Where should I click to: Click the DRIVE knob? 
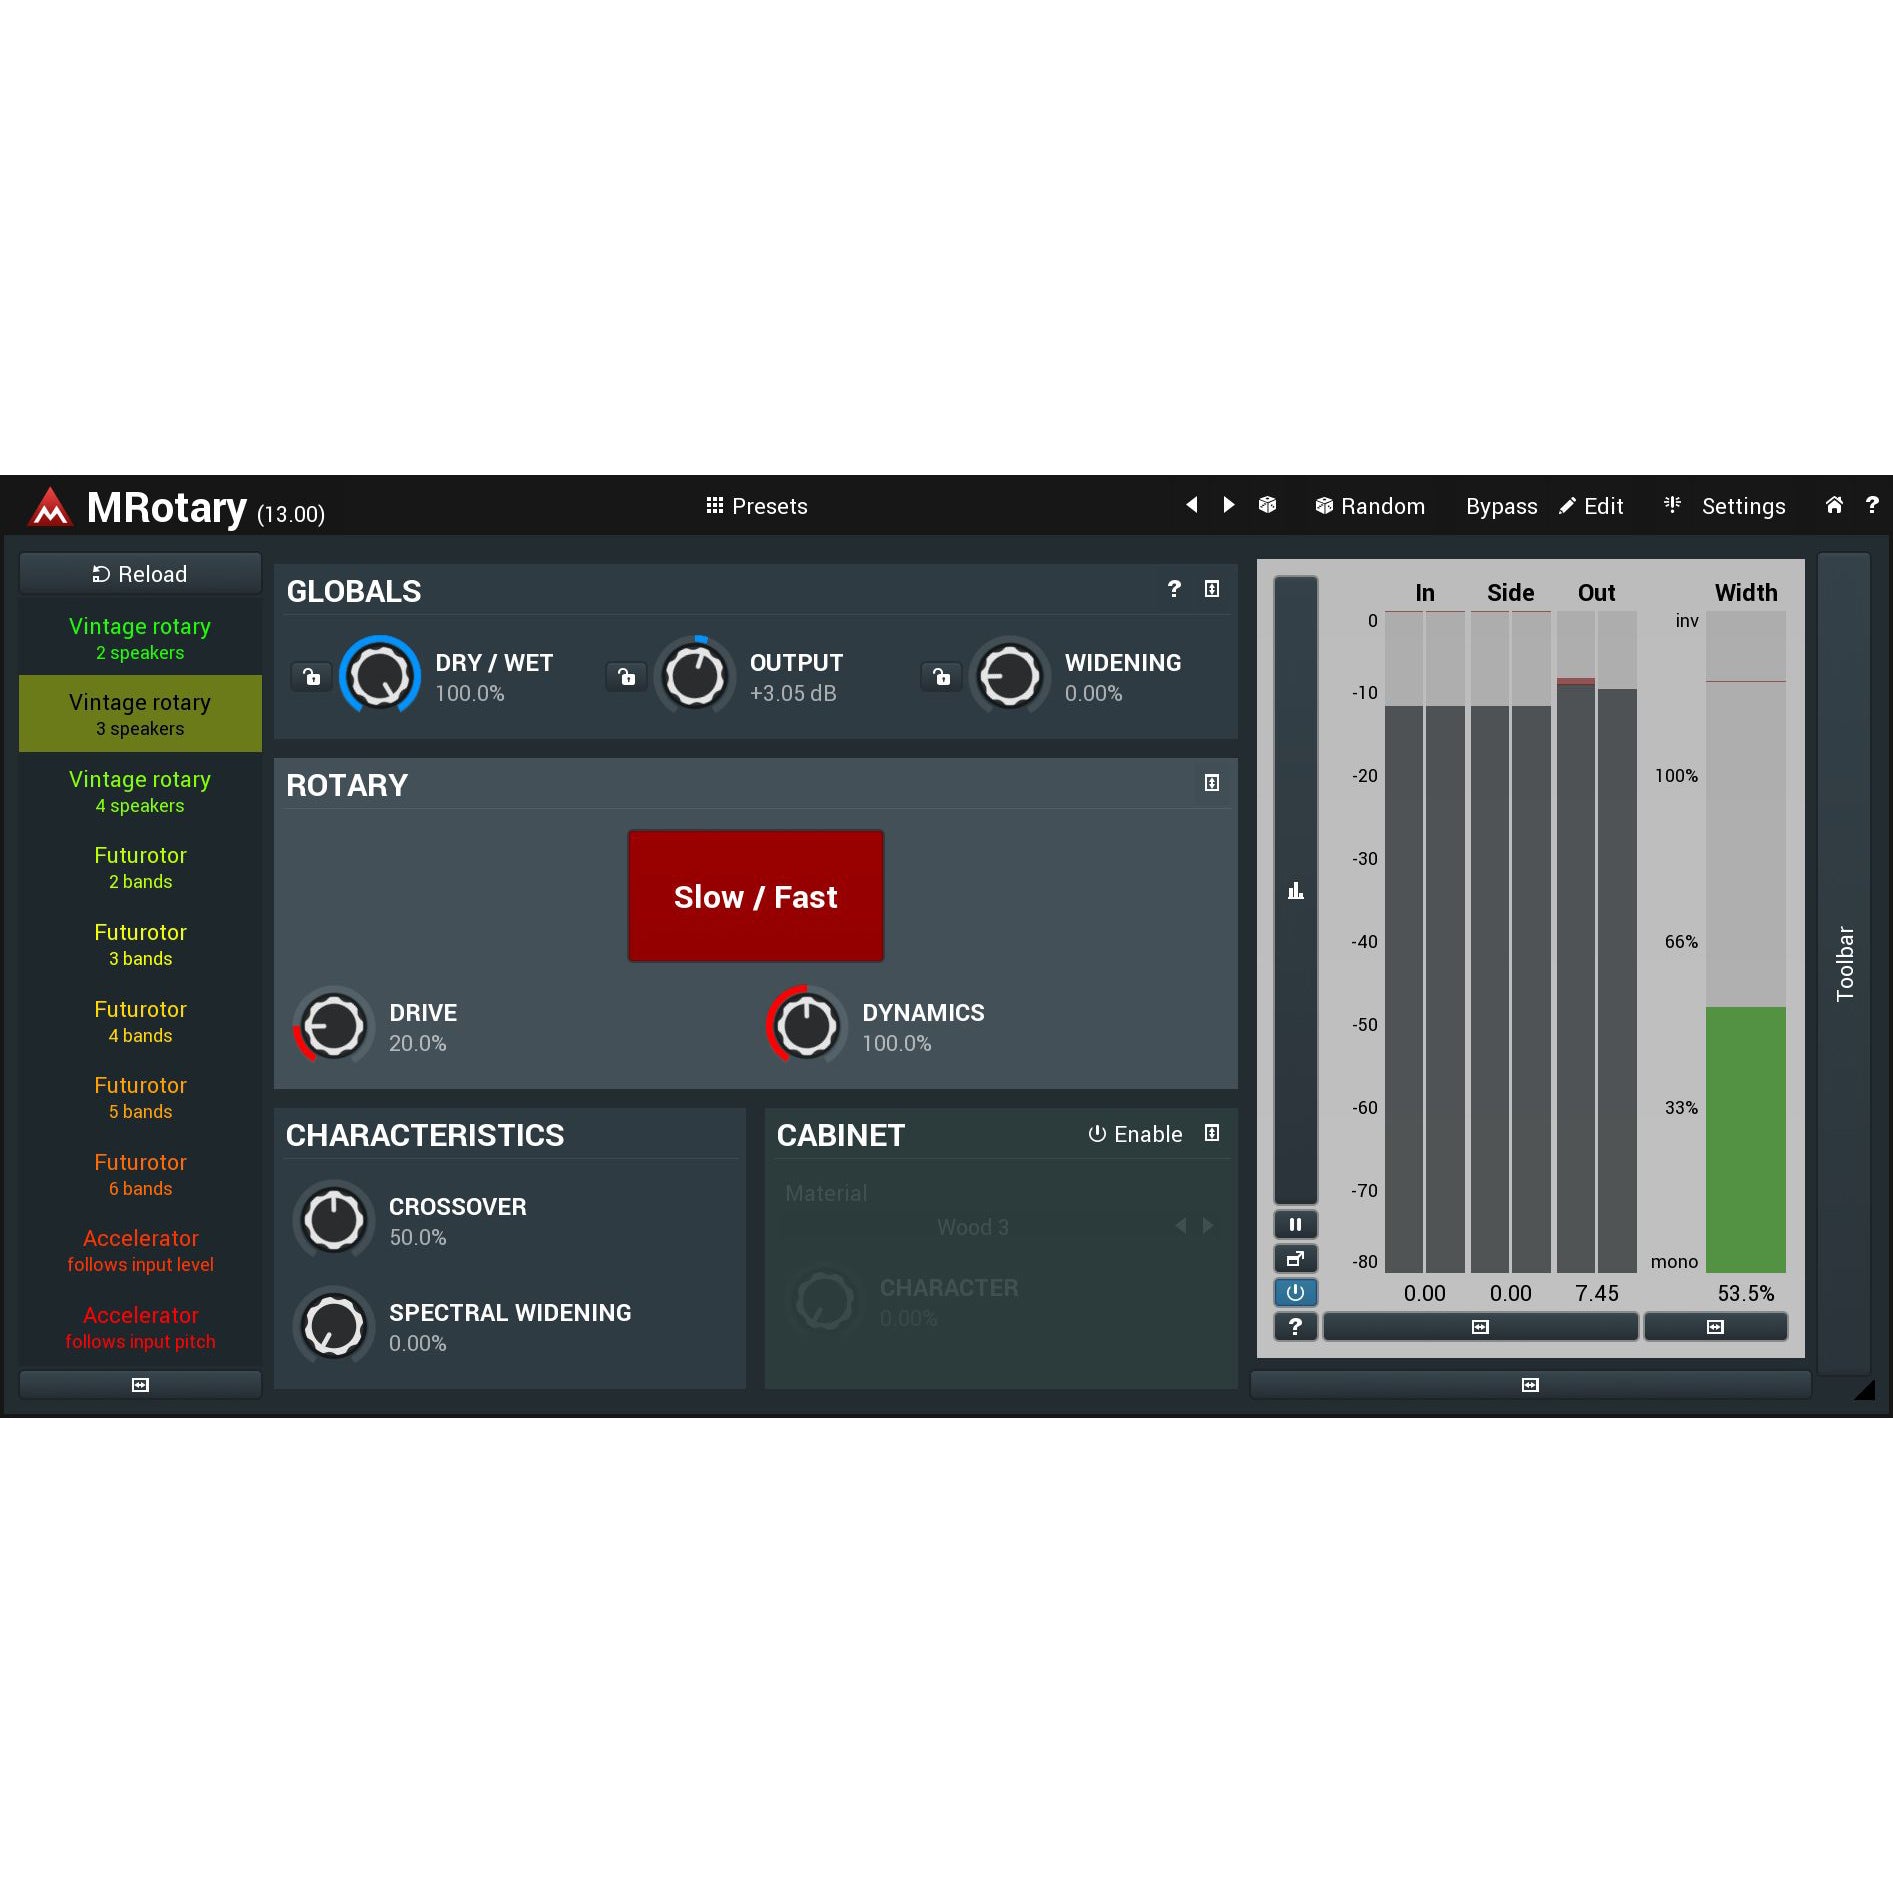(334, 1026)
